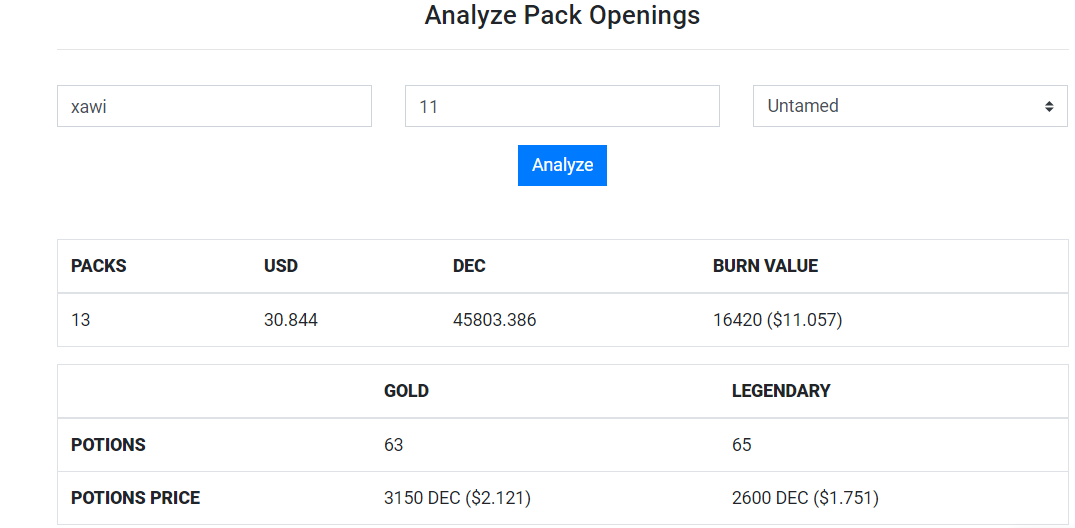Viewport: 1075px width, 528px height.
Task: Click the dropdown arrows on Untamed selector
Action: [x=1049, y=106]
